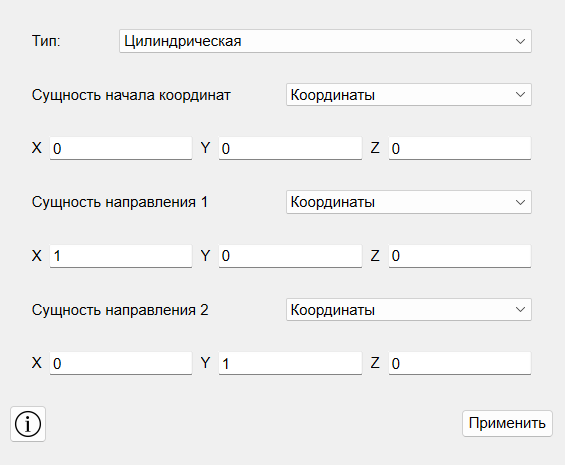Click the direction 2 Z field

pyautogui.click(x=460, y=363)
